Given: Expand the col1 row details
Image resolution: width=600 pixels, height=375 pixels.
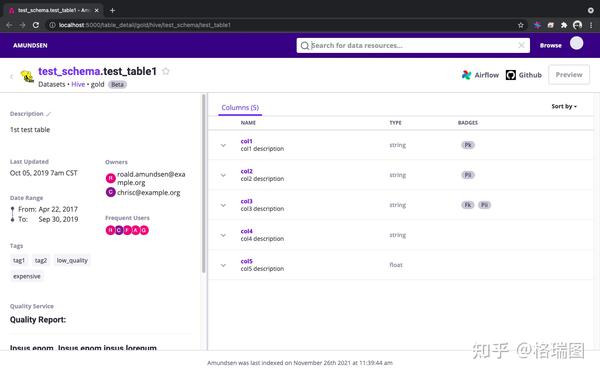Looking at the screenshot, I should point(223,145).
